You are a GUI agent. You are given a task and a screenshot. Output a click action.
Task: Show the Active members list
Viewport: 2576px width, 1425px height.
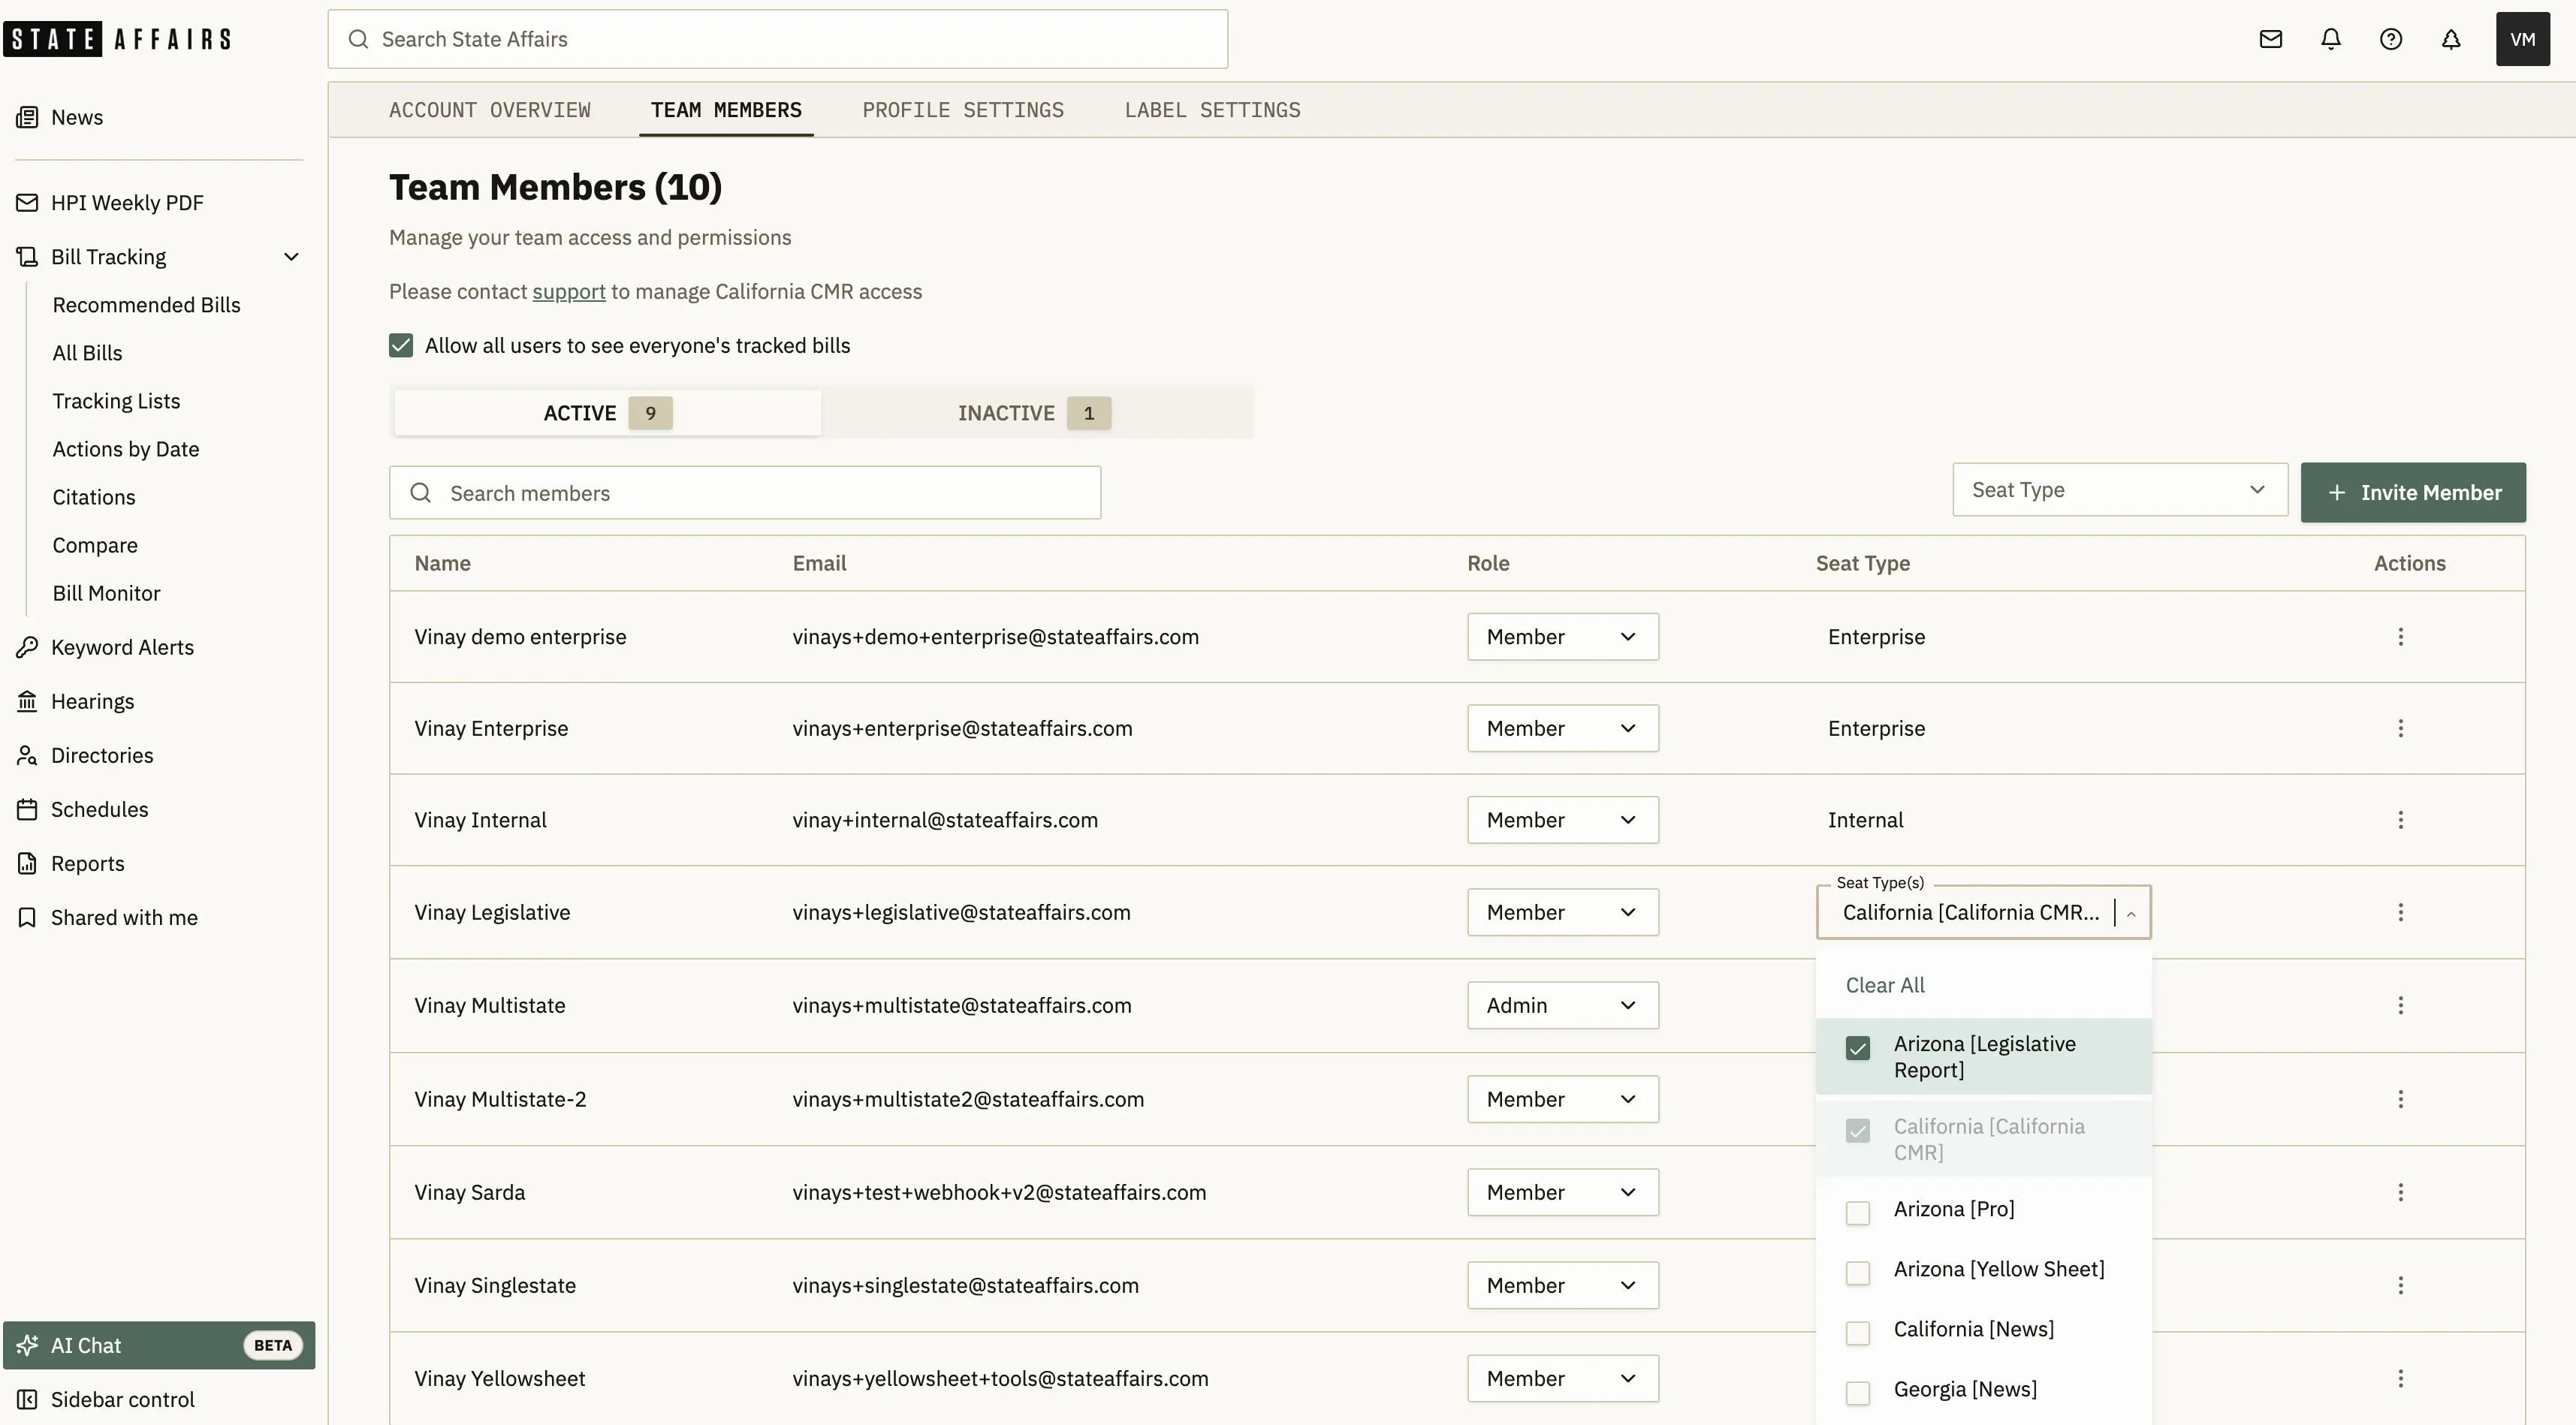point(608,413)
